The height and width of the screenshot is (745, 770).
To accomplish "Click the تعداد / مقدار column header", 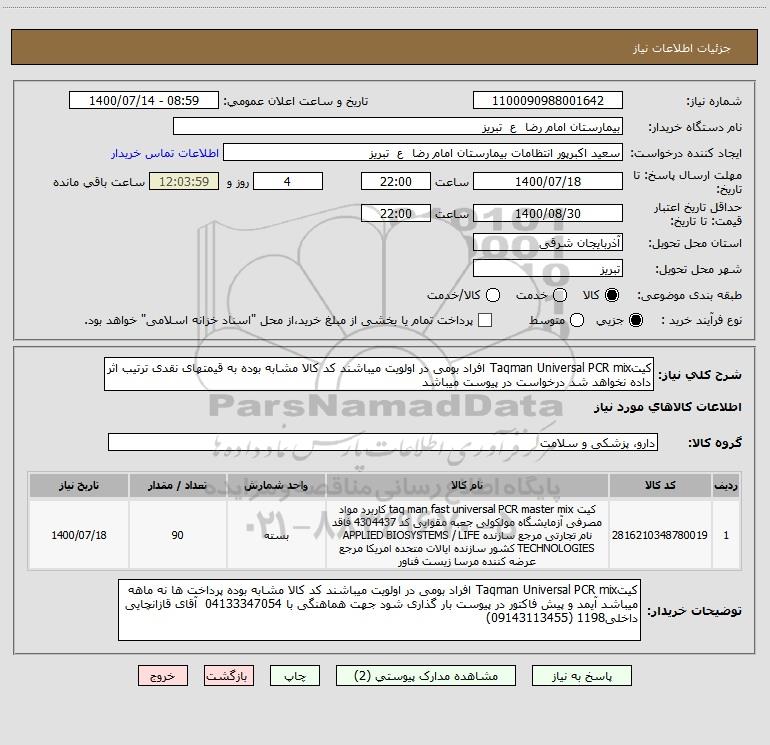I will (x=178, y=485).
